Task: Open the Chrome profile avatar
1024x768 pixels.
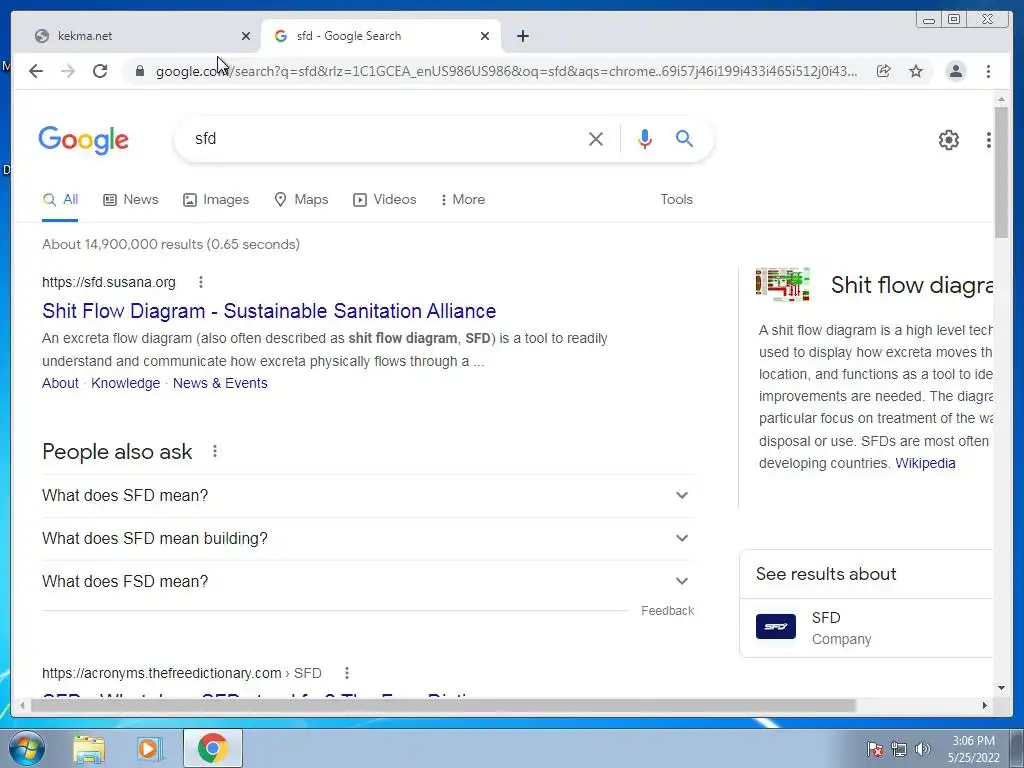Action: tap(955, 71)
